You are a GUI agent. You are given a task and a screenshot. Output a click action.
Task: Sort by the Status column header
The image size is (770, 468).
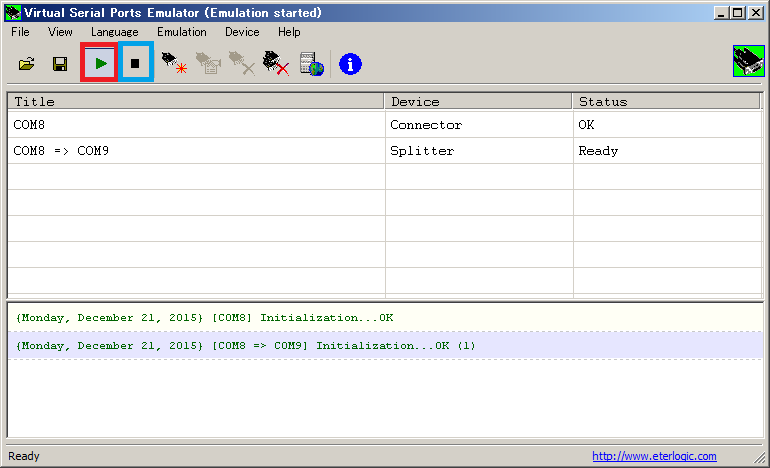667,101
